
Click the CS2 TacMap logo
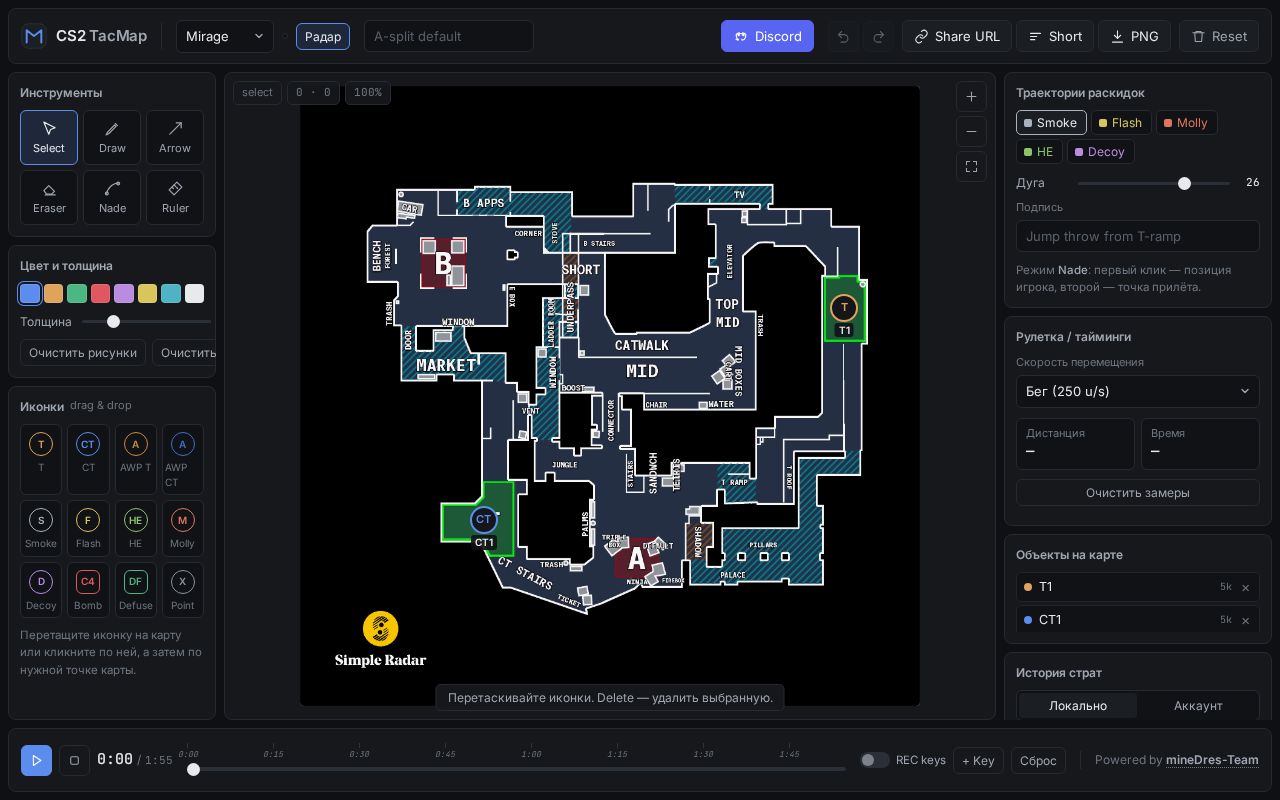pyautogui.click(x=84, y=36)
